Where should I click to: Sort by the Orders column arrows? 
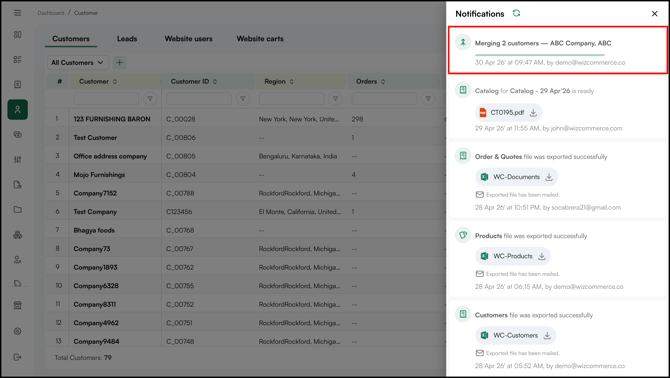pos(383,82)
